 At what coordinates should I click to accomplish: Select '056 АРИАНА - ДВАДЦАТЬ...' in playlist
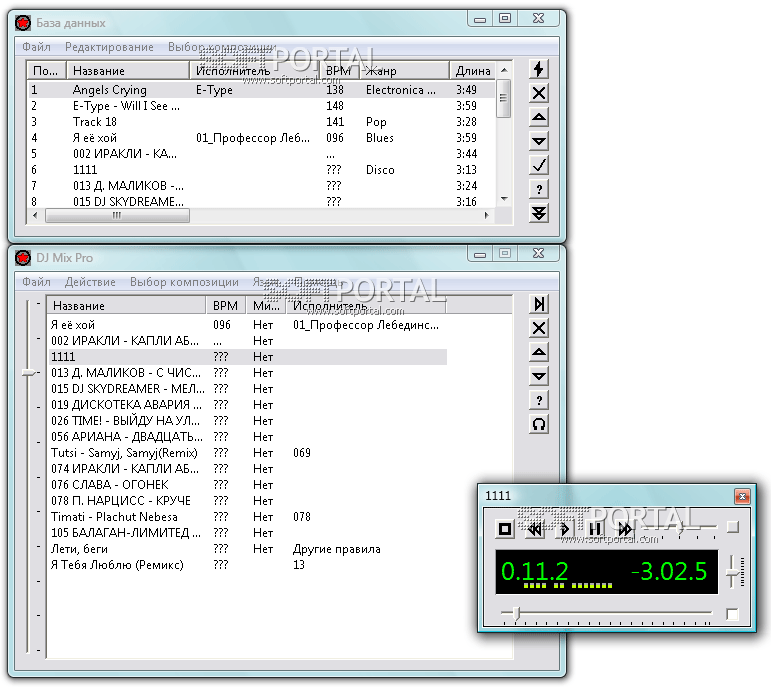coord(247,437)
